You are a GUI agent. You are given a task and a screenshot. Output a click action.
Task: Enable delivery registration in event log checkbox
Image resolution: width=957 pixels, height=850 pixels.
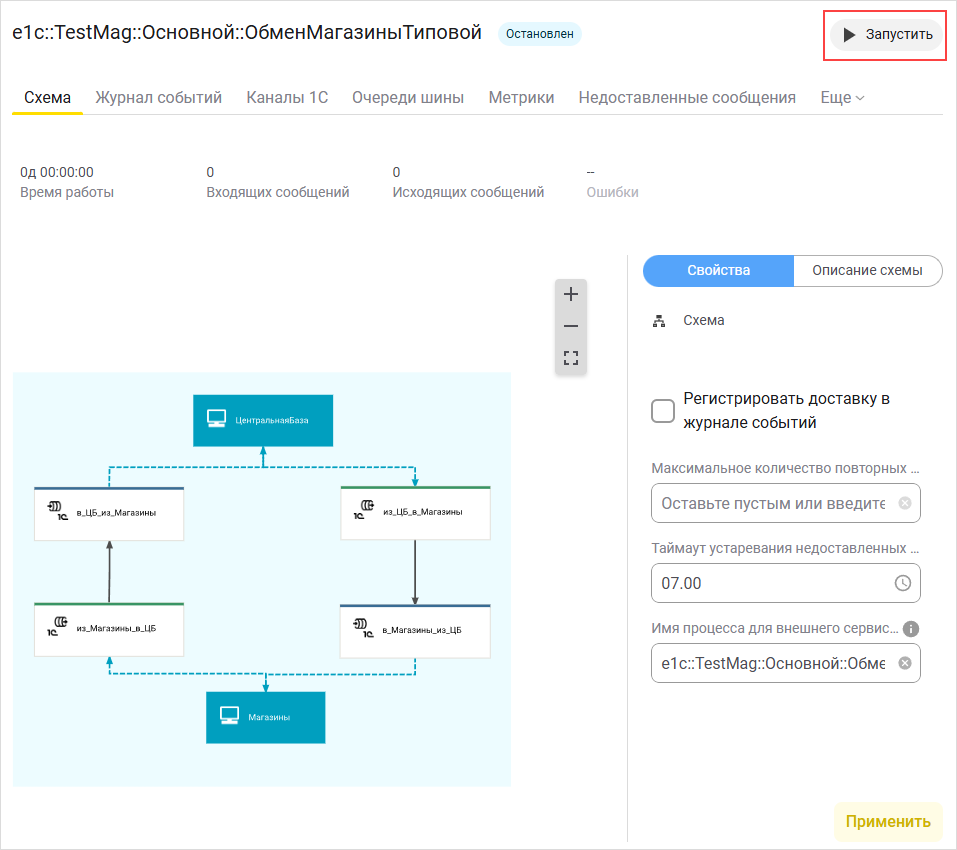point(663,411)
